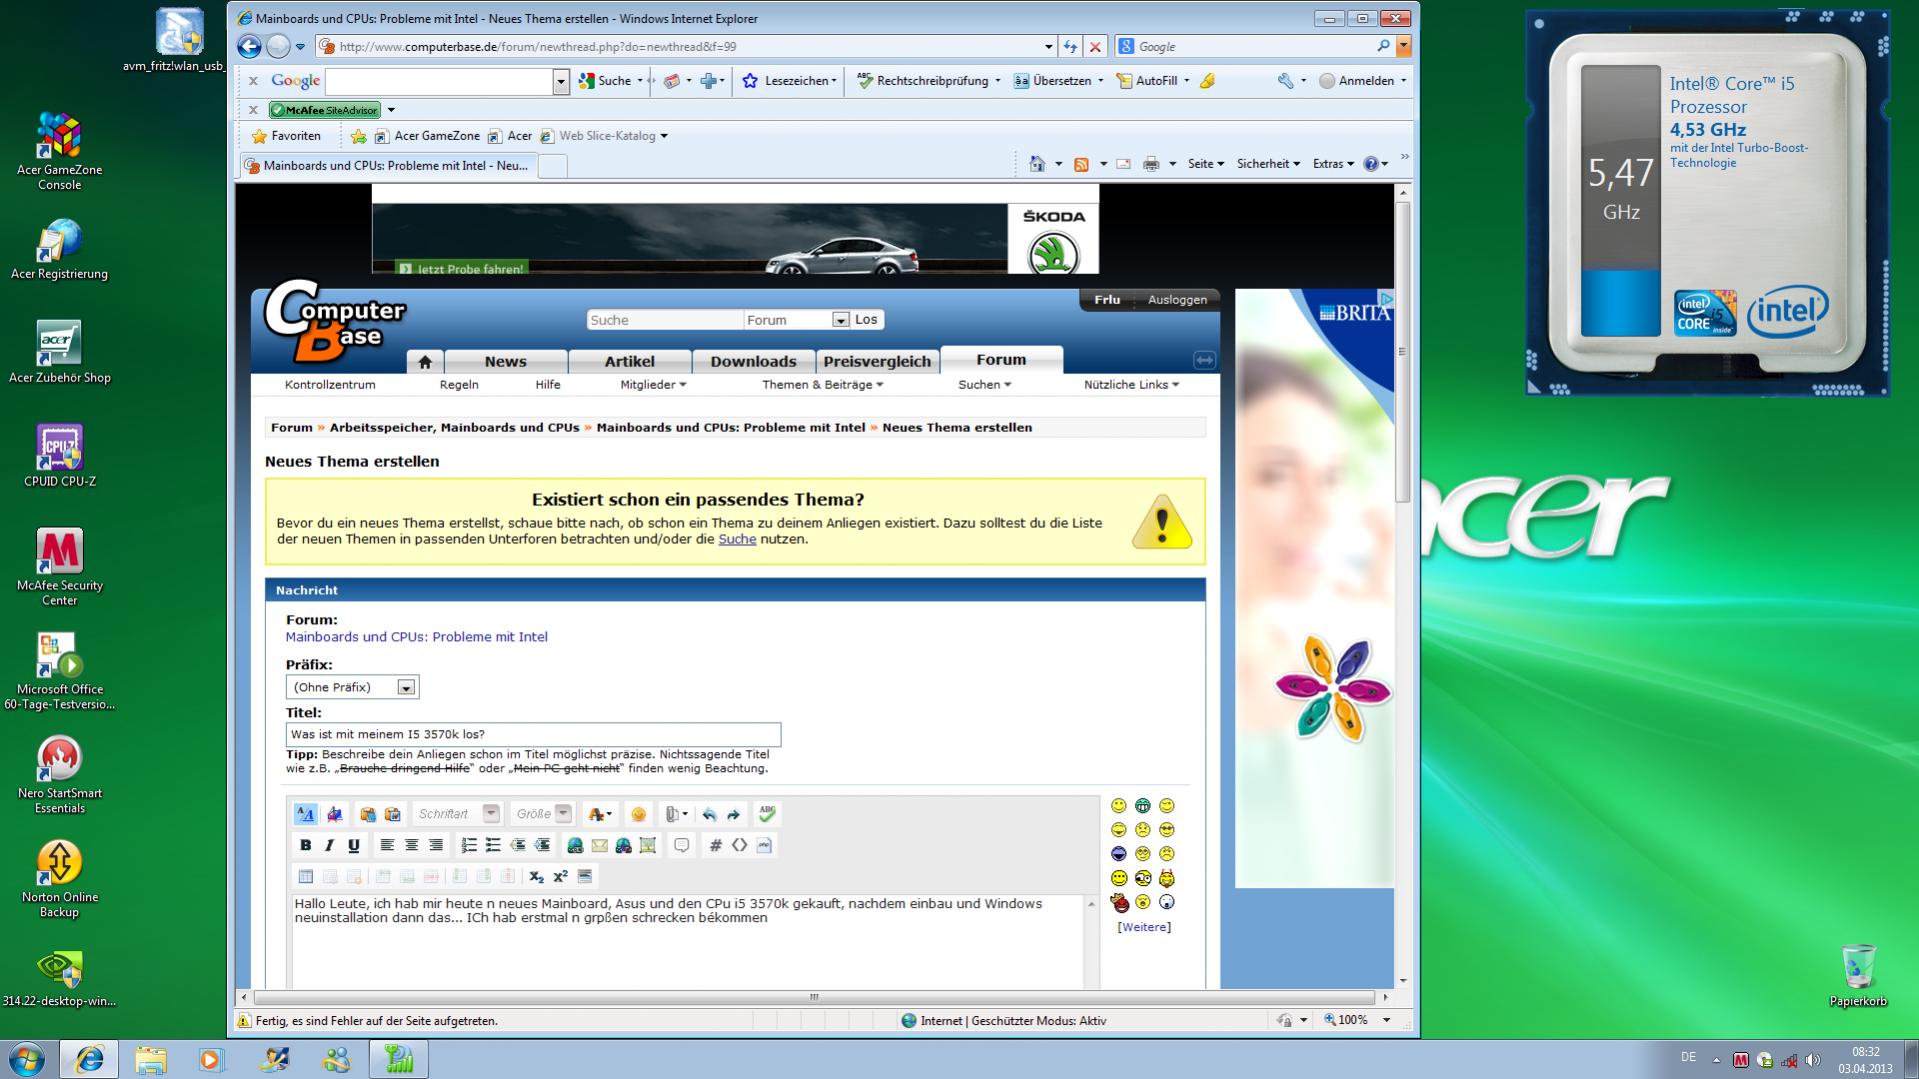Switch editor mode with the A/A toggle

[x=306, y=814]
